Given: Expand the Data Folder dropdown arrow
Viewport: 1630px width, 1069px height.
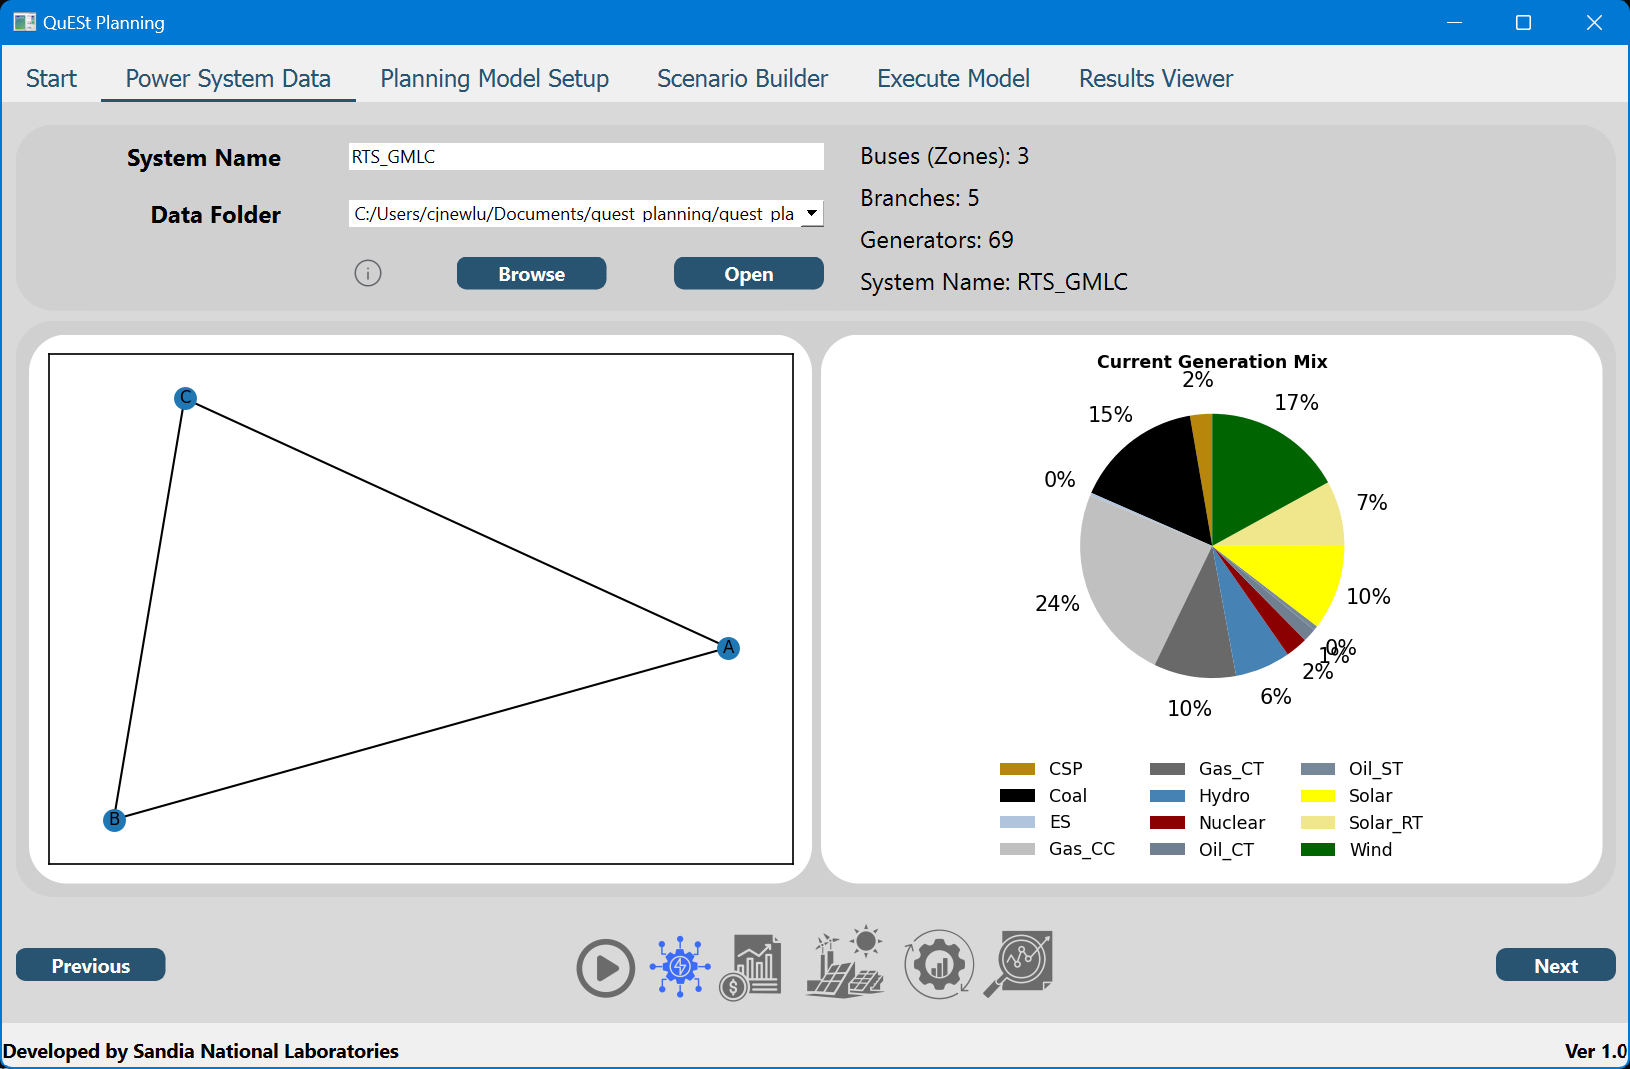Looking at the screenshot, I should (x=812, y=213).
